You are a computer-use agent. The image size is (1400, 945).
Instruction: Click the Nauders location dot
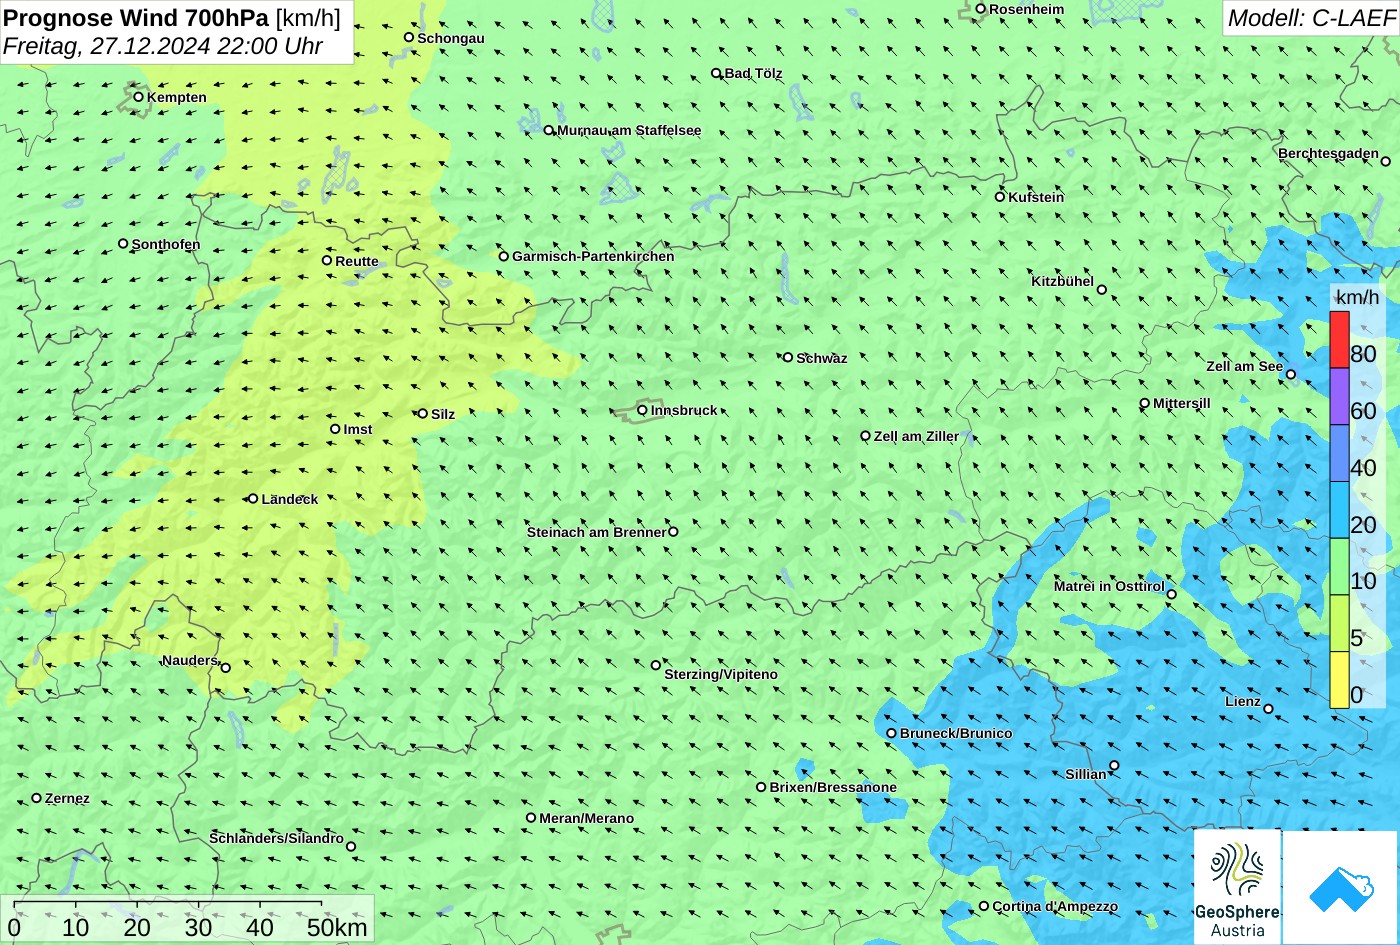[x=225, y=668]
